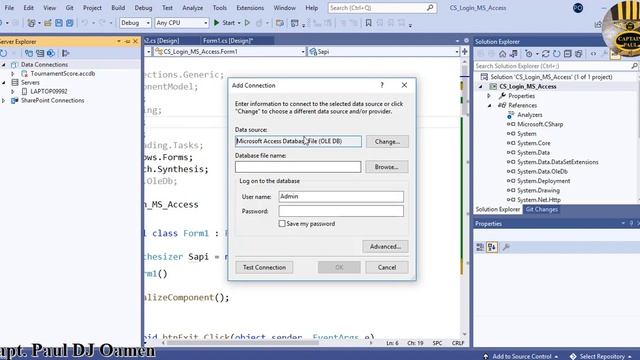
Task: Click the Categorized icon in Properties panel
Action: [480, 247]
